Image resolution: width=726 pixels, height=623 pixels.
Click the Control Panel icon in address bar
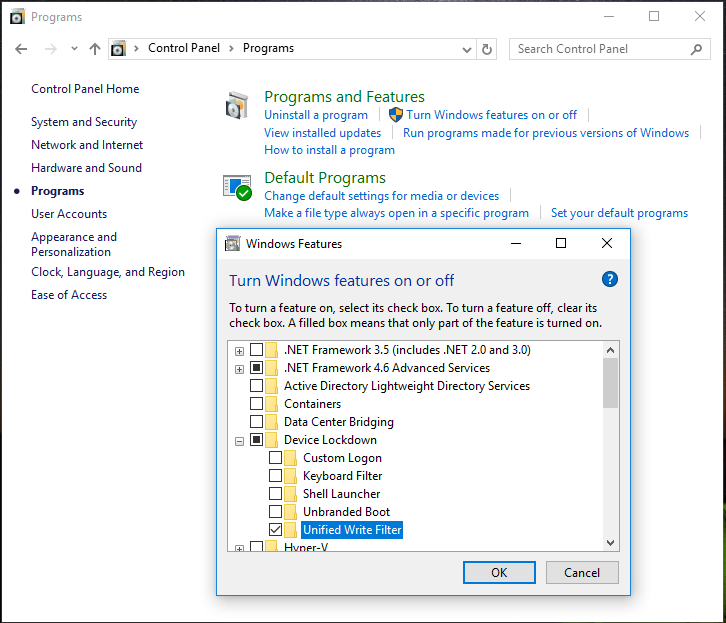[119, 49]
